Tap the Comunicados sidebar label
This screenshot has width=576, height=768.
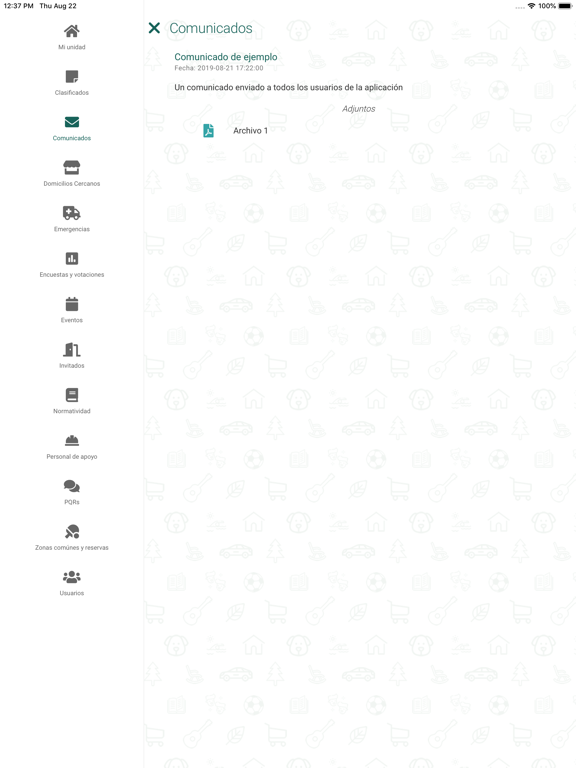coord(72,138)
